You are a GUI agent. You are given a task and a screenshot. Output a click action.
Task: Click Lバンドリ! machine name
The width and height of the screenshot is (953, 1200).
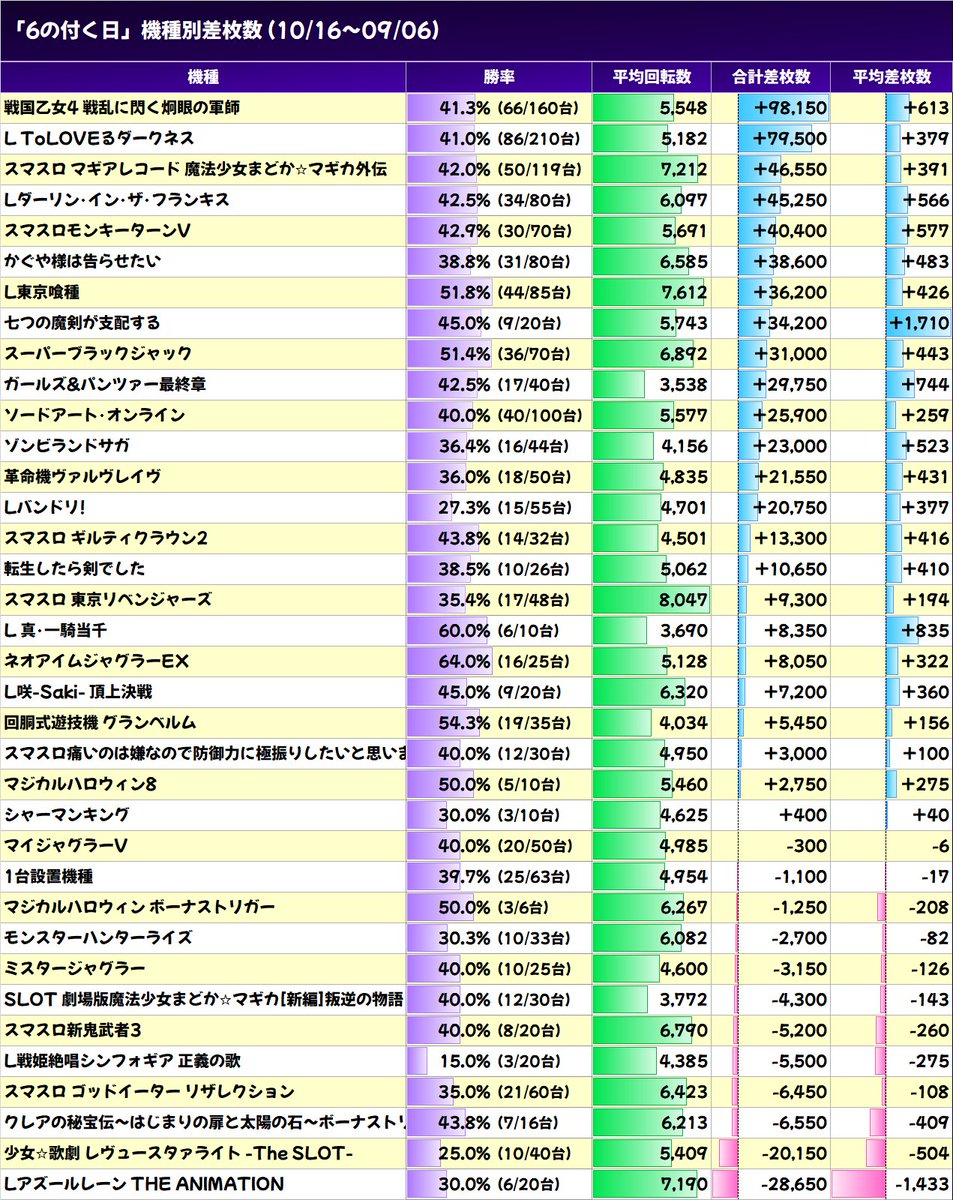44,507
